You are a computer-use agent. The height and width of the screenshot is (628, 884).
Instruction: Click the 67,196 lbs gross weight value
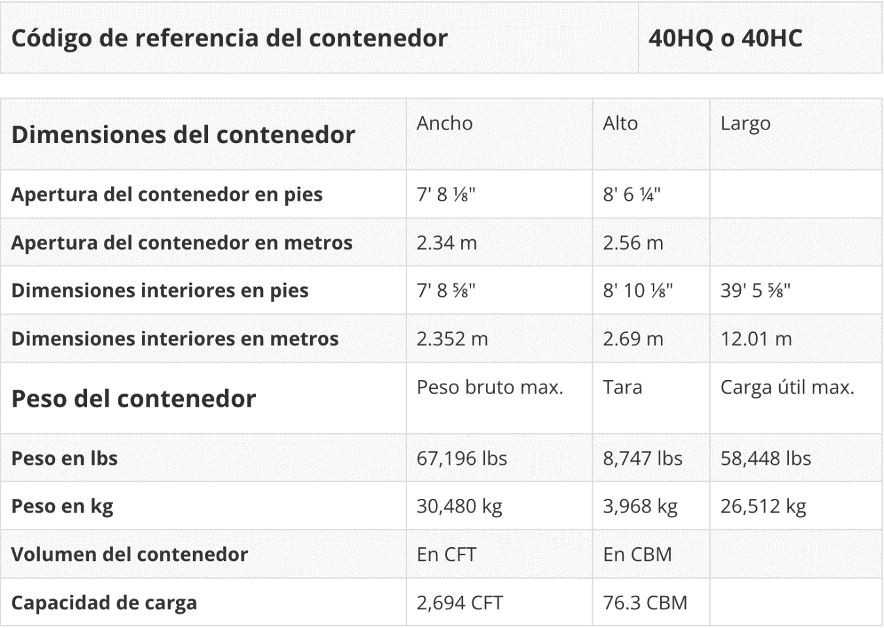pyautogui.click(x=462, y=458)
